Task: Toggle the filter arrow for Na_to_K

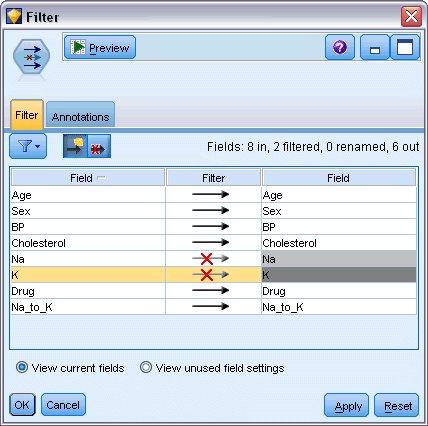Action: (210, 306)
